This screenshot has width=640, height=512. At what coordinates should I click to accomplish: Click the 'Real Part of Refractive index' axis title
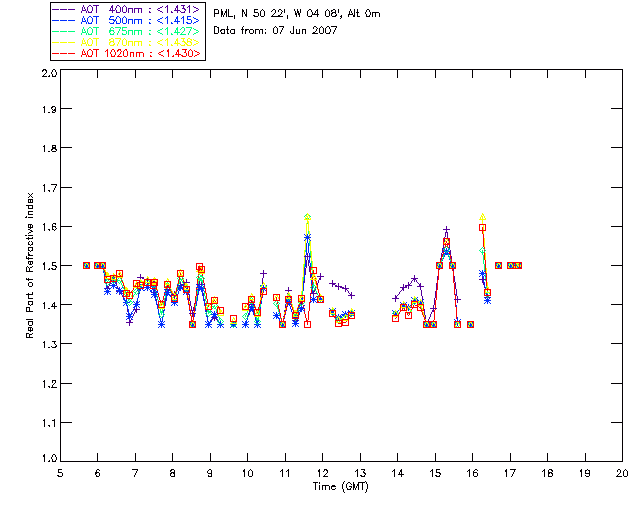click(30, 265)
